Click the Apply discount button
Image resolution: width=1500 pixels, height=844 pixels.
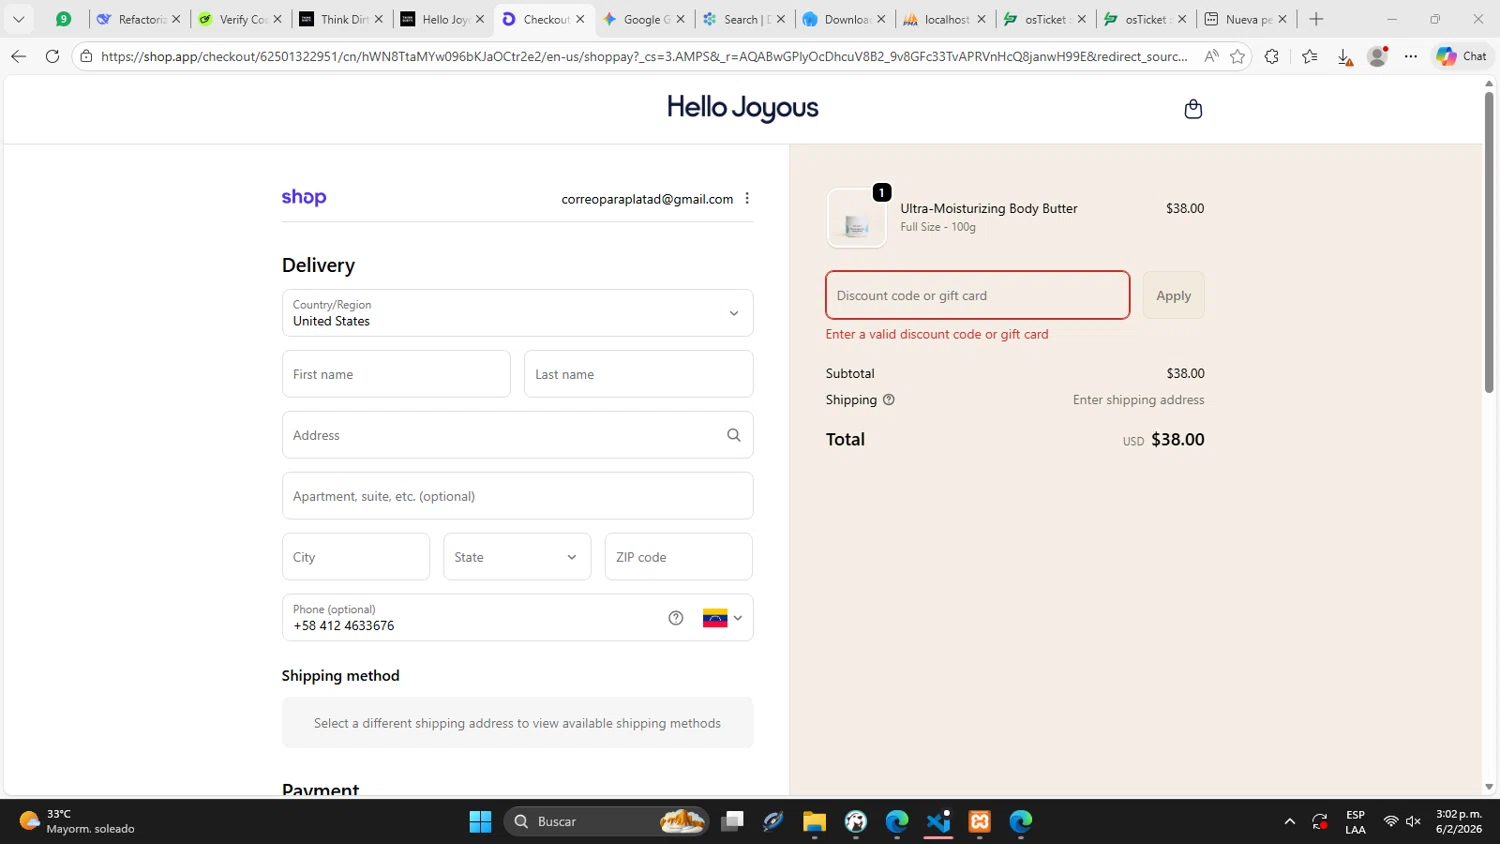click(1174, 295)
